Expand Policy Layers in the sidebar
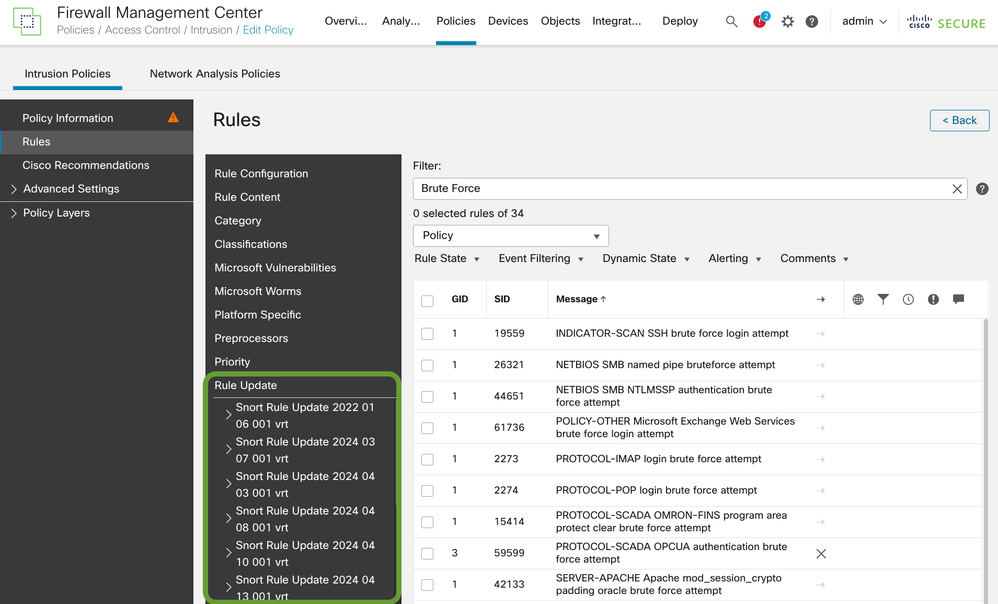The image size is (998, 604). click(x=14, y=213)
